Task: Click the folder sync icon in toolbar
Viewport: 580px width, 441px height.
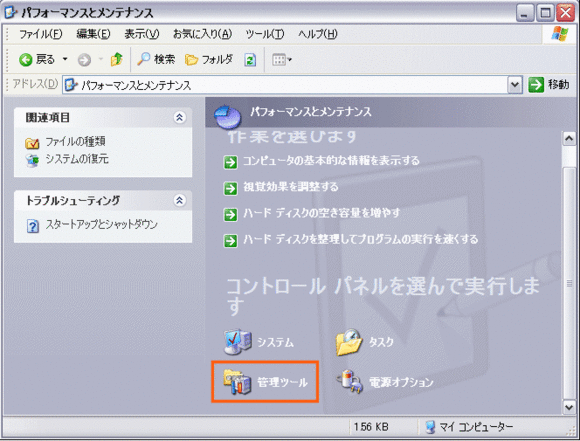Action: (x=250, y=60)
